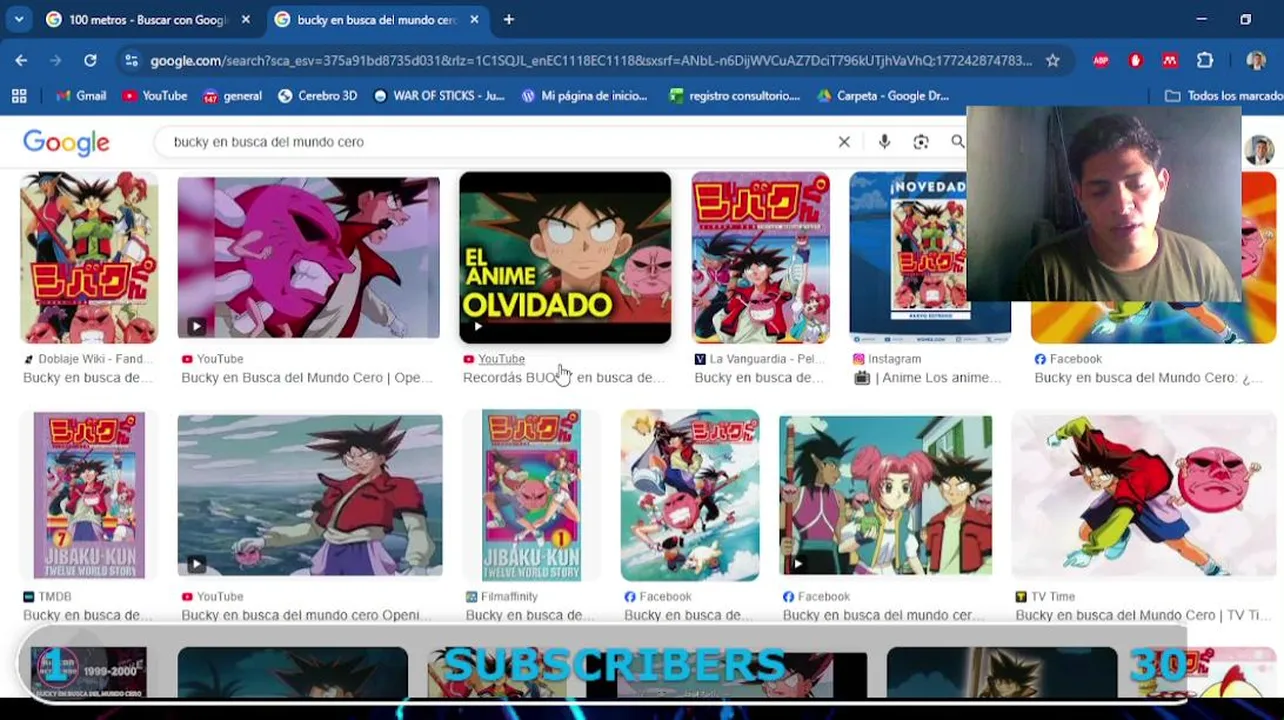Close the '100 metros' tab
Image resolution: width=1284 pixels, height=720 pixels.
[x=246, y=19]
